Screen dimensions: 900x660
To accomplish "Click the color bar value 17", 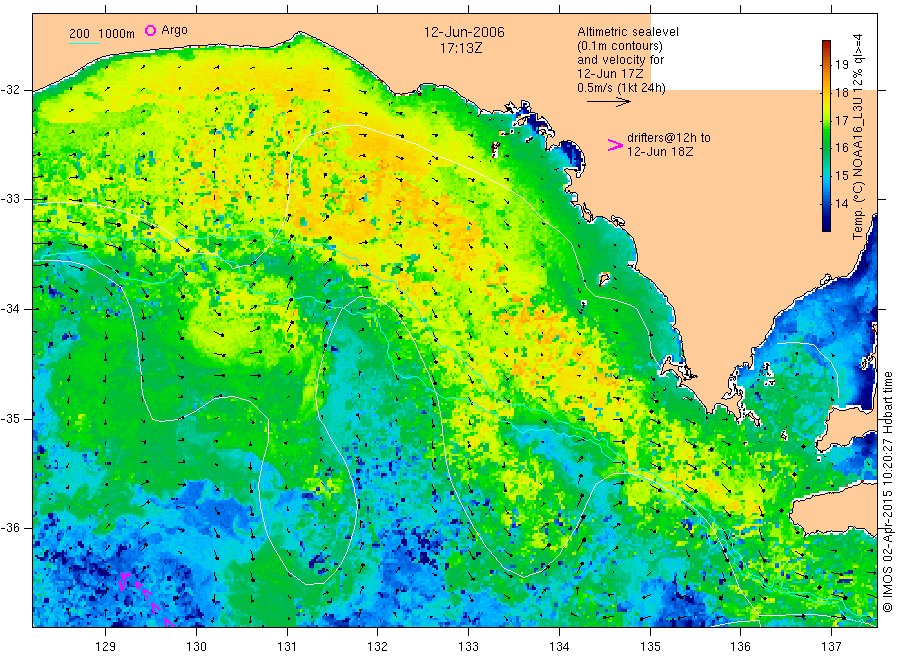I will pos(841,121).
